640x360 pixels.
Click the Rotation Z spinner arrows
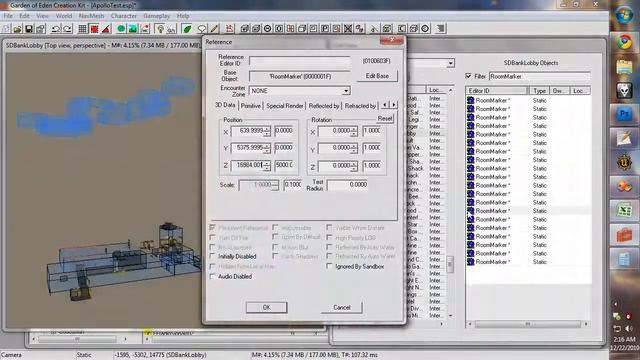click(x=354, y=165)
